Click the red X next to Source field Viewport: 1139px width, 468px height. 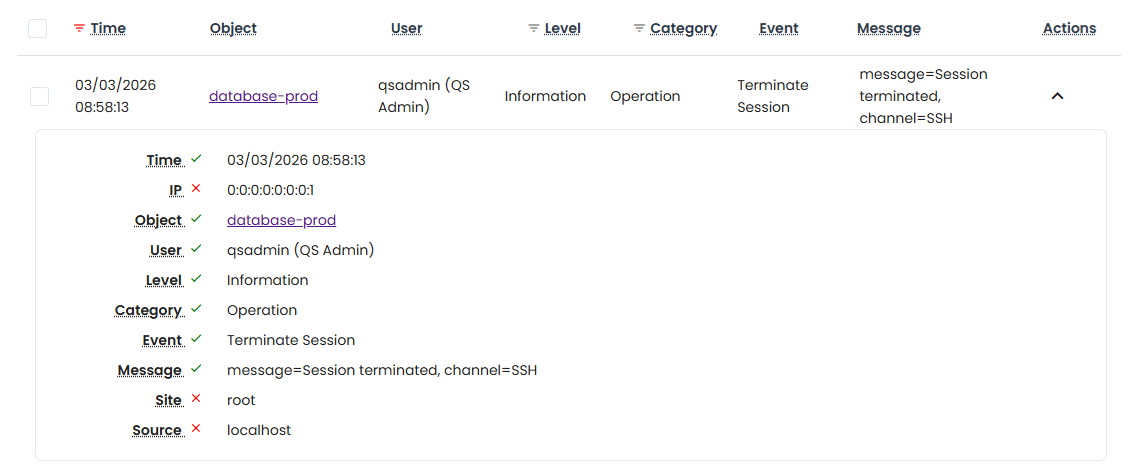point(196,429)
